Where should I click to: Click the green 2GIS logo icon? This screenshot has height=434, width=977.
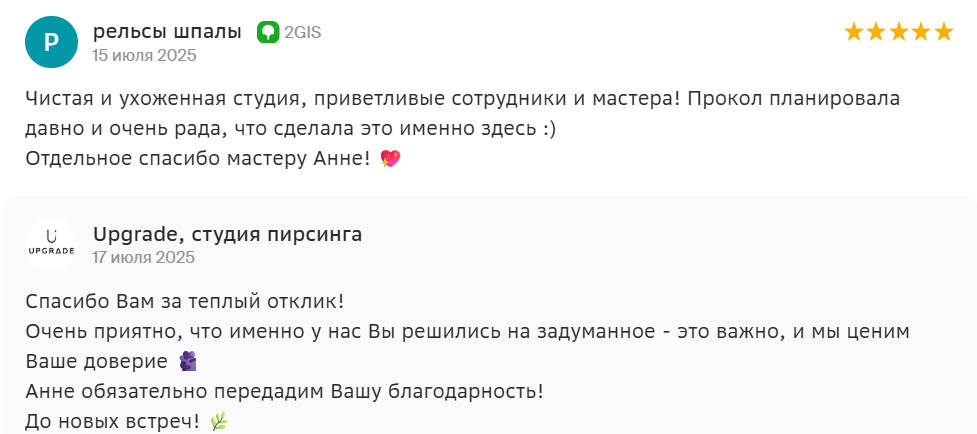pyautogui.click(x=268, y=32)
